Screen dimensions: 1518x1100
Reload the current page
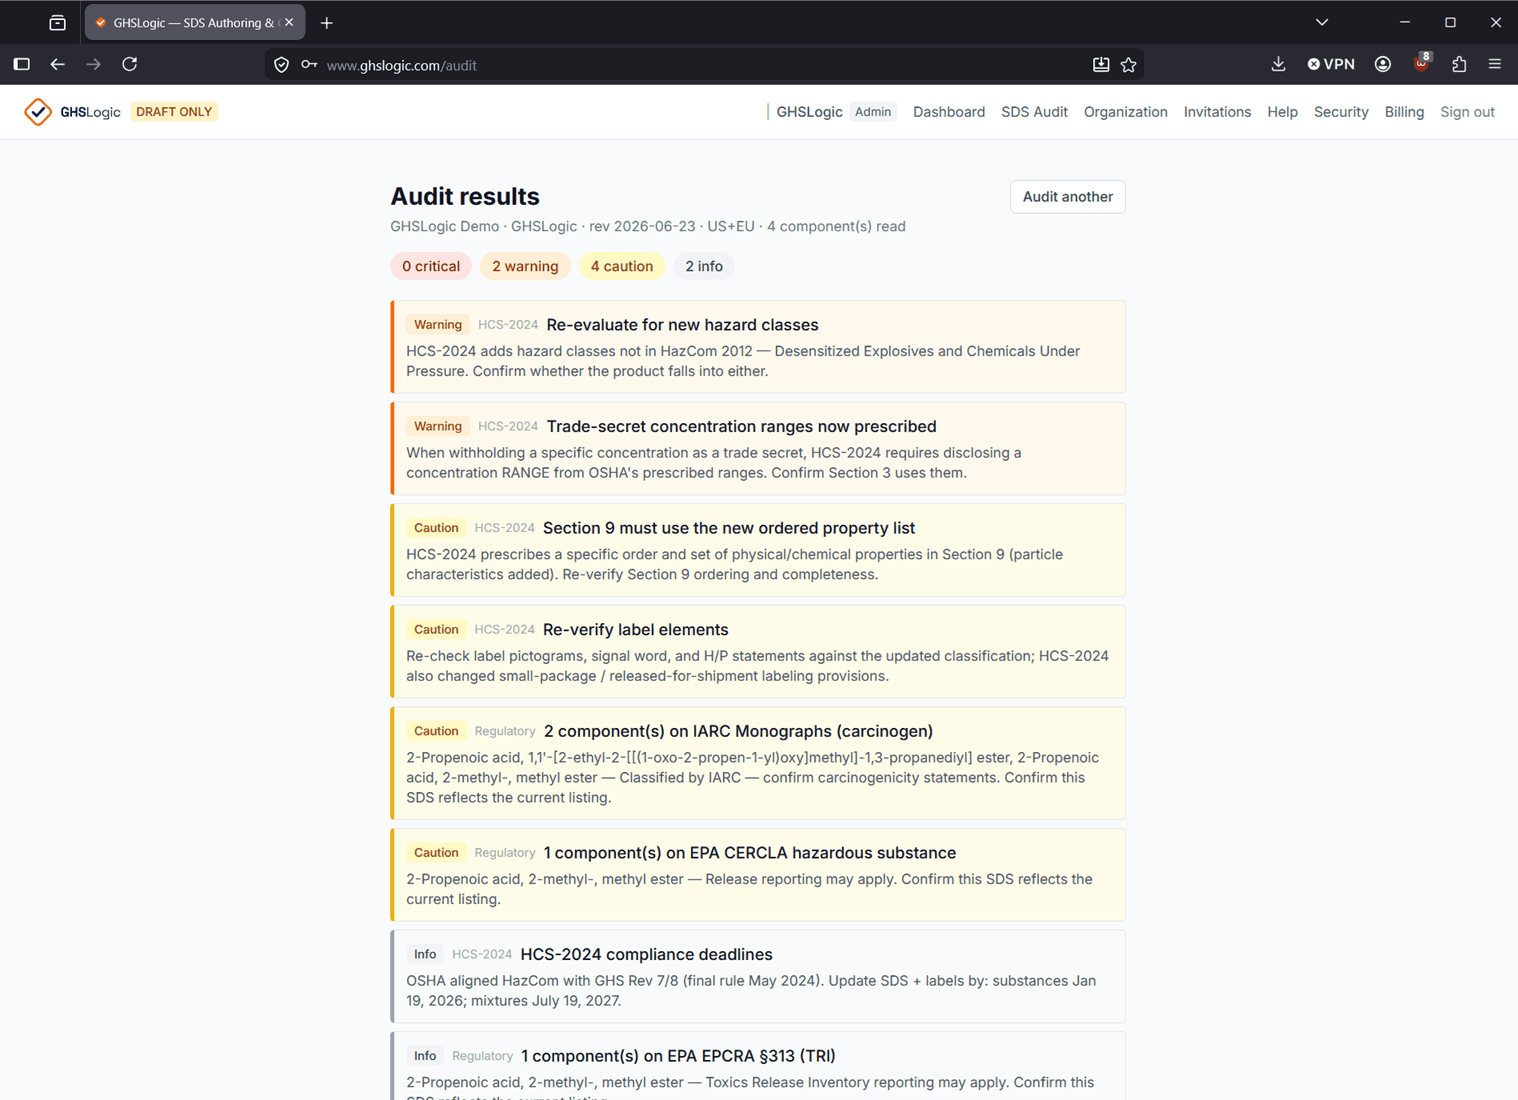pos(130,64)
